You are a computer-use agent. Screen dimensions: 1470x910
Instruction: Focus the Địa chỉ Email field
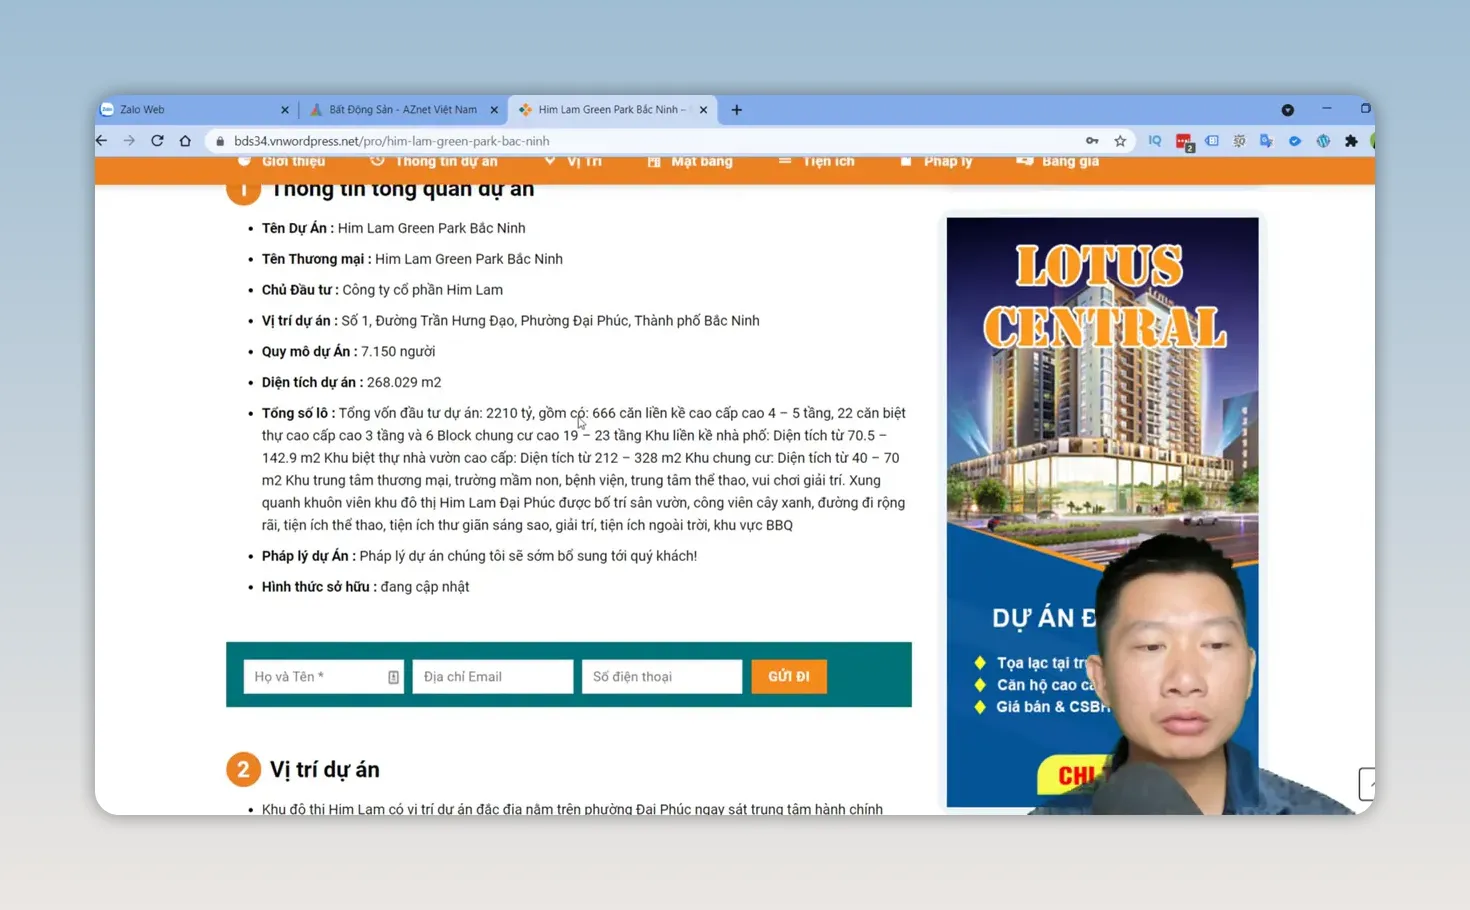pos(493,677)
